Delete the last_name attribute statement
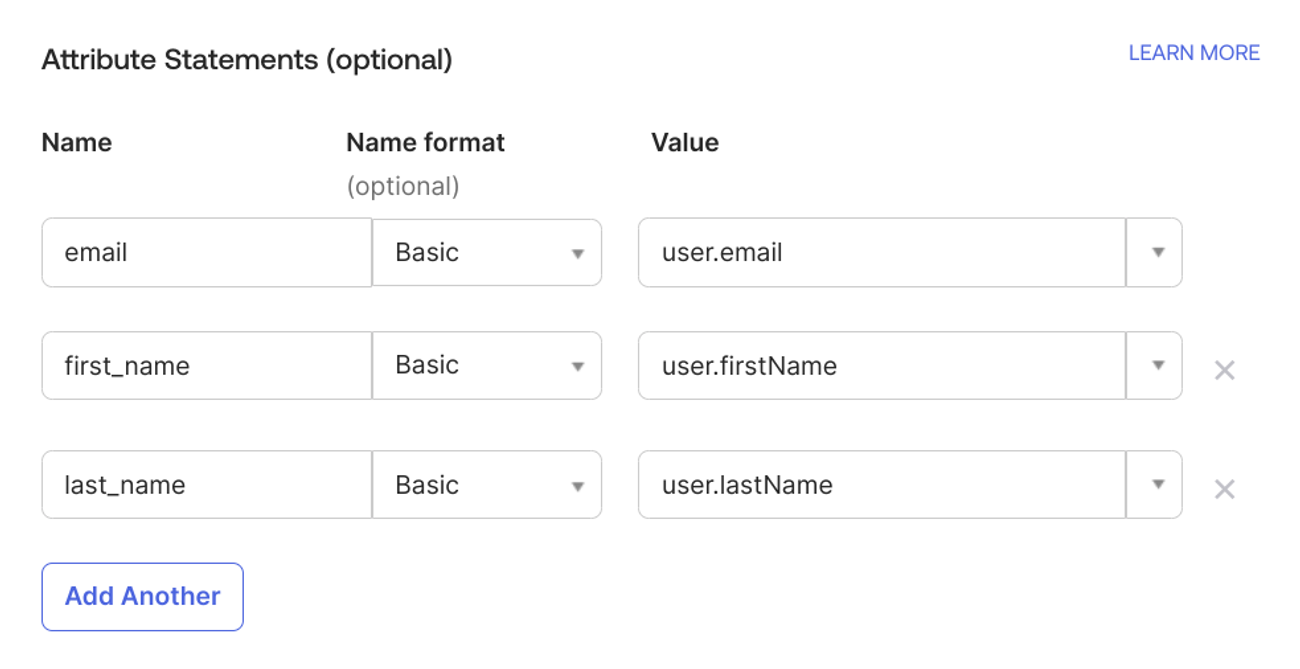The width and height of the screenshot is (1300, 669). [x=1224, y=489]
